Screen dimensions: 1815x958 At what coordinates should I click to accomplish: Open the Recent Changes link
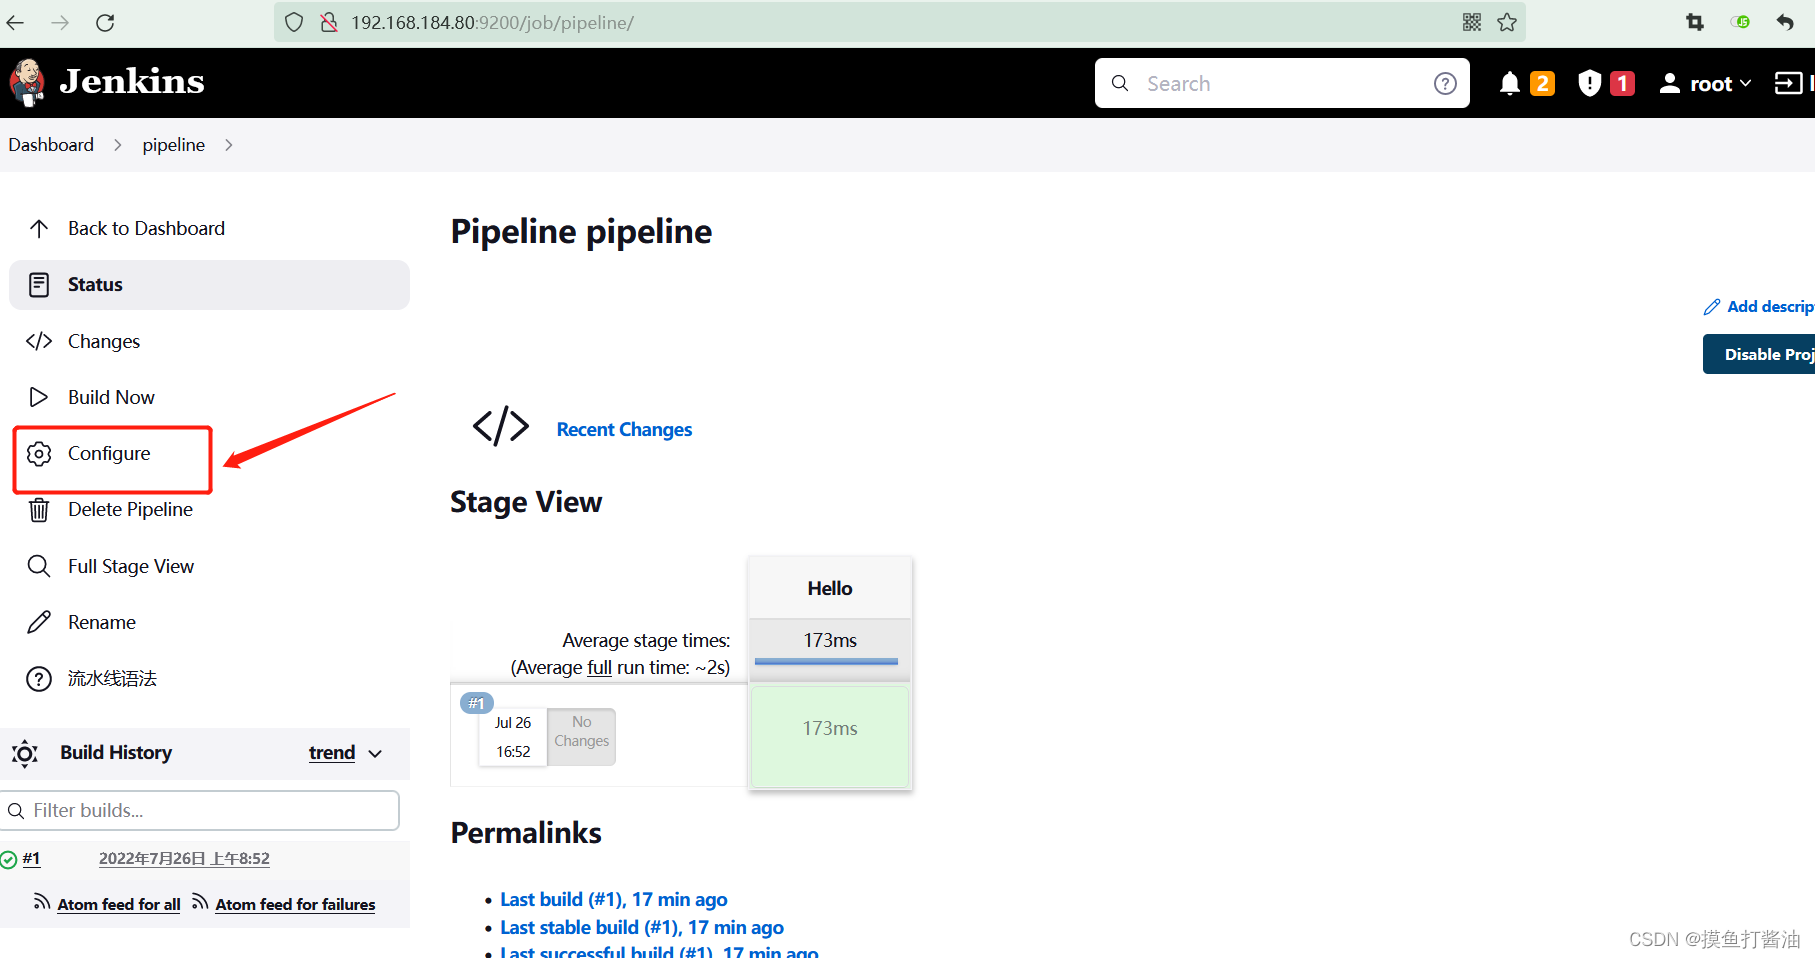pyautogui.click(x=624, y=430)
